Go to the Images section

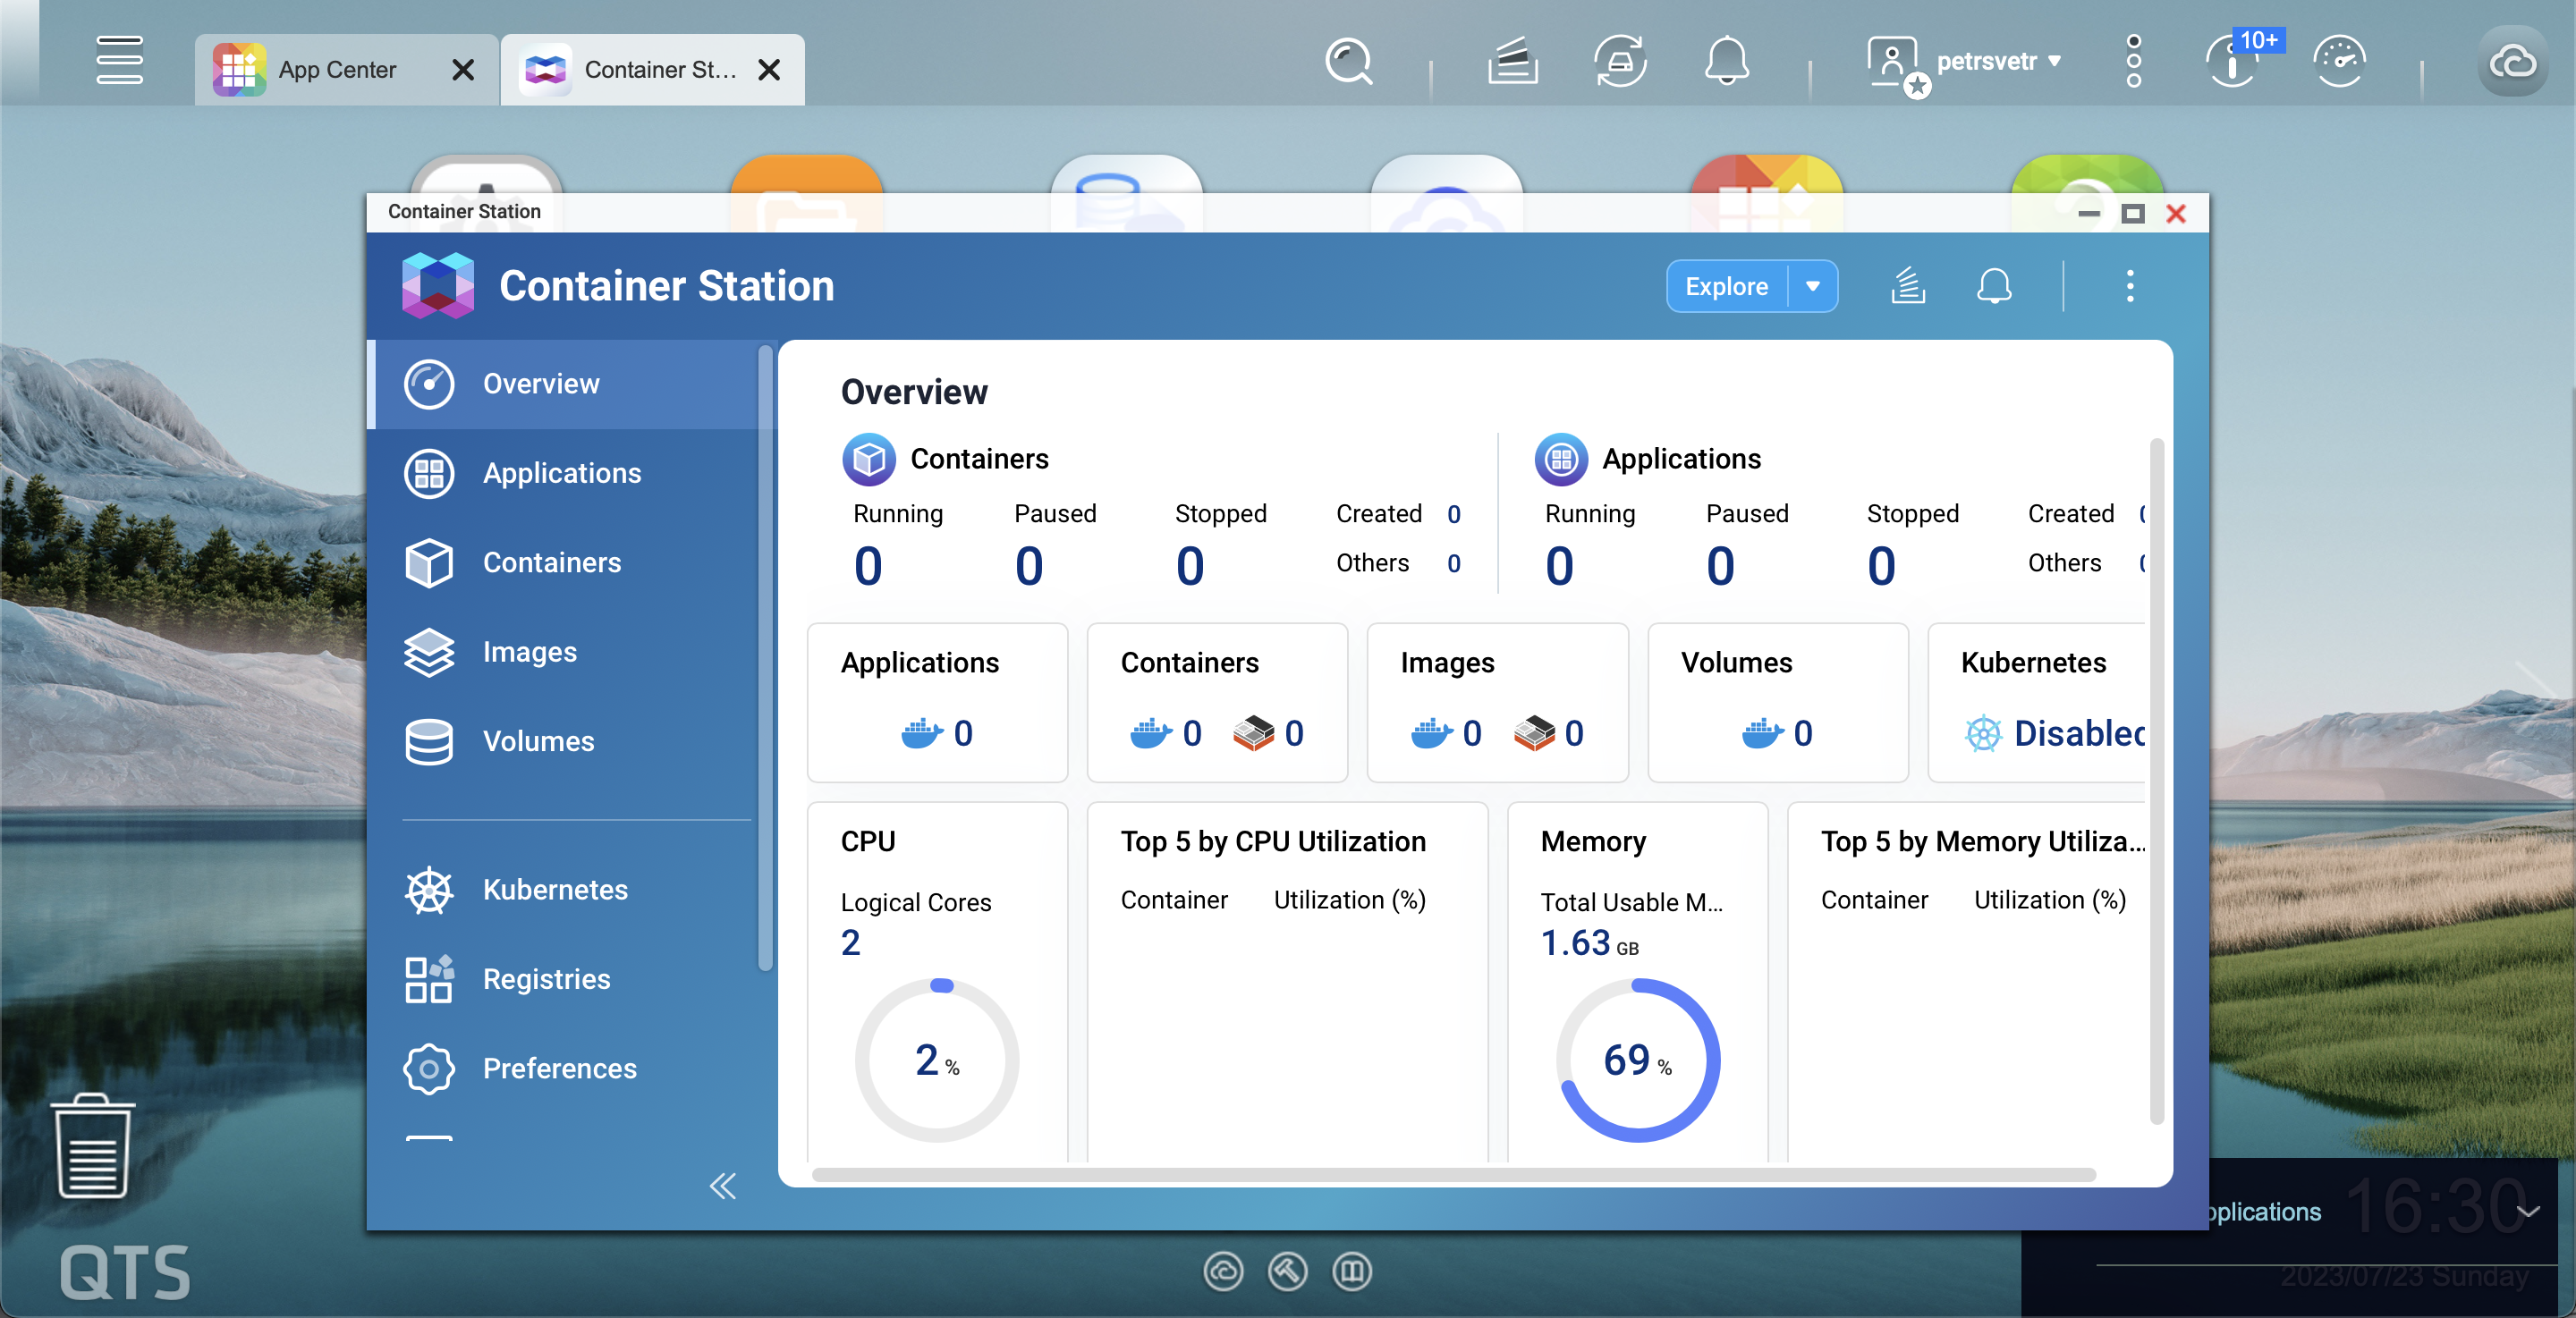(x=529, y=651)
